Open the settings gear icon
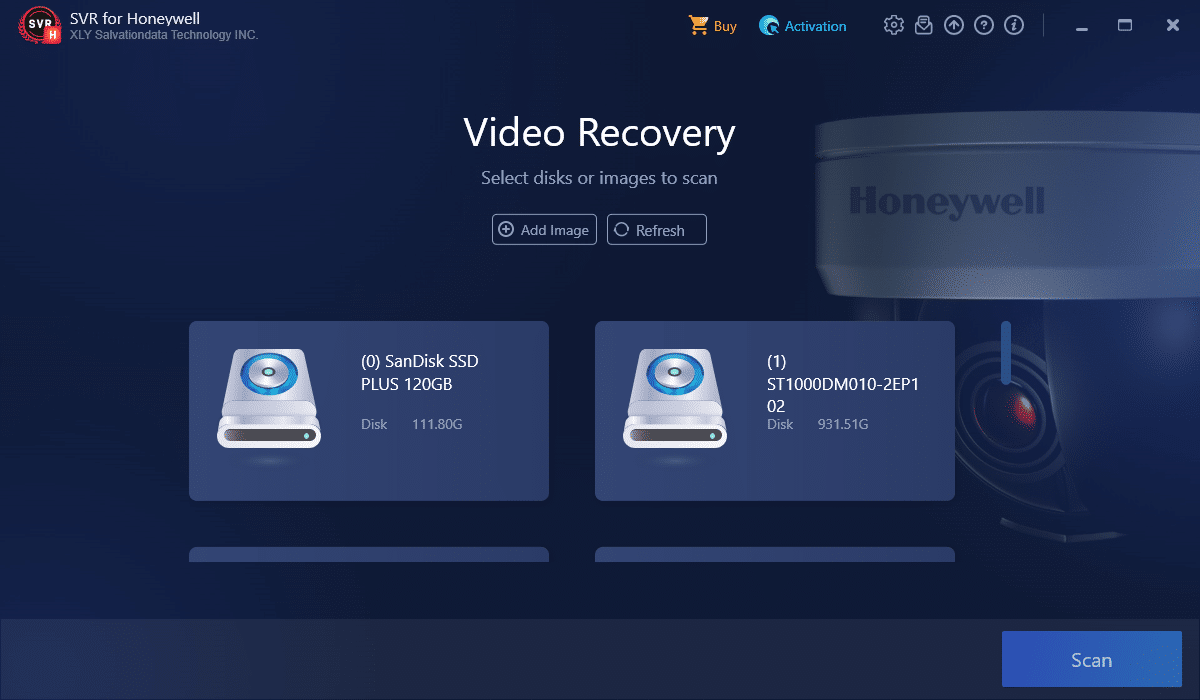The height and width of the screenshot is (700, 1200). click(893, 26)
